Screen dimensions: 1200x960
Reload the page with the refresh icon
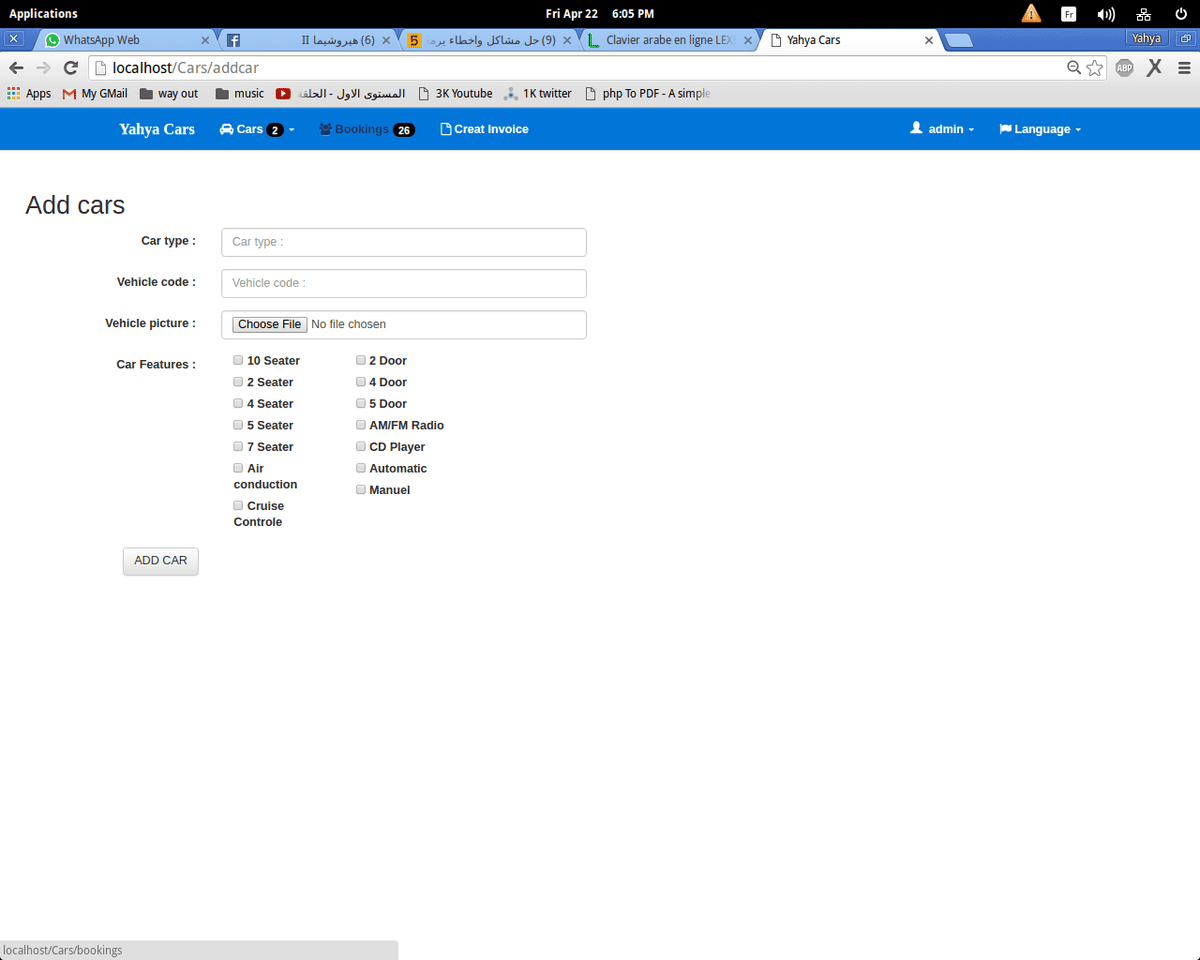coord(70,68)
